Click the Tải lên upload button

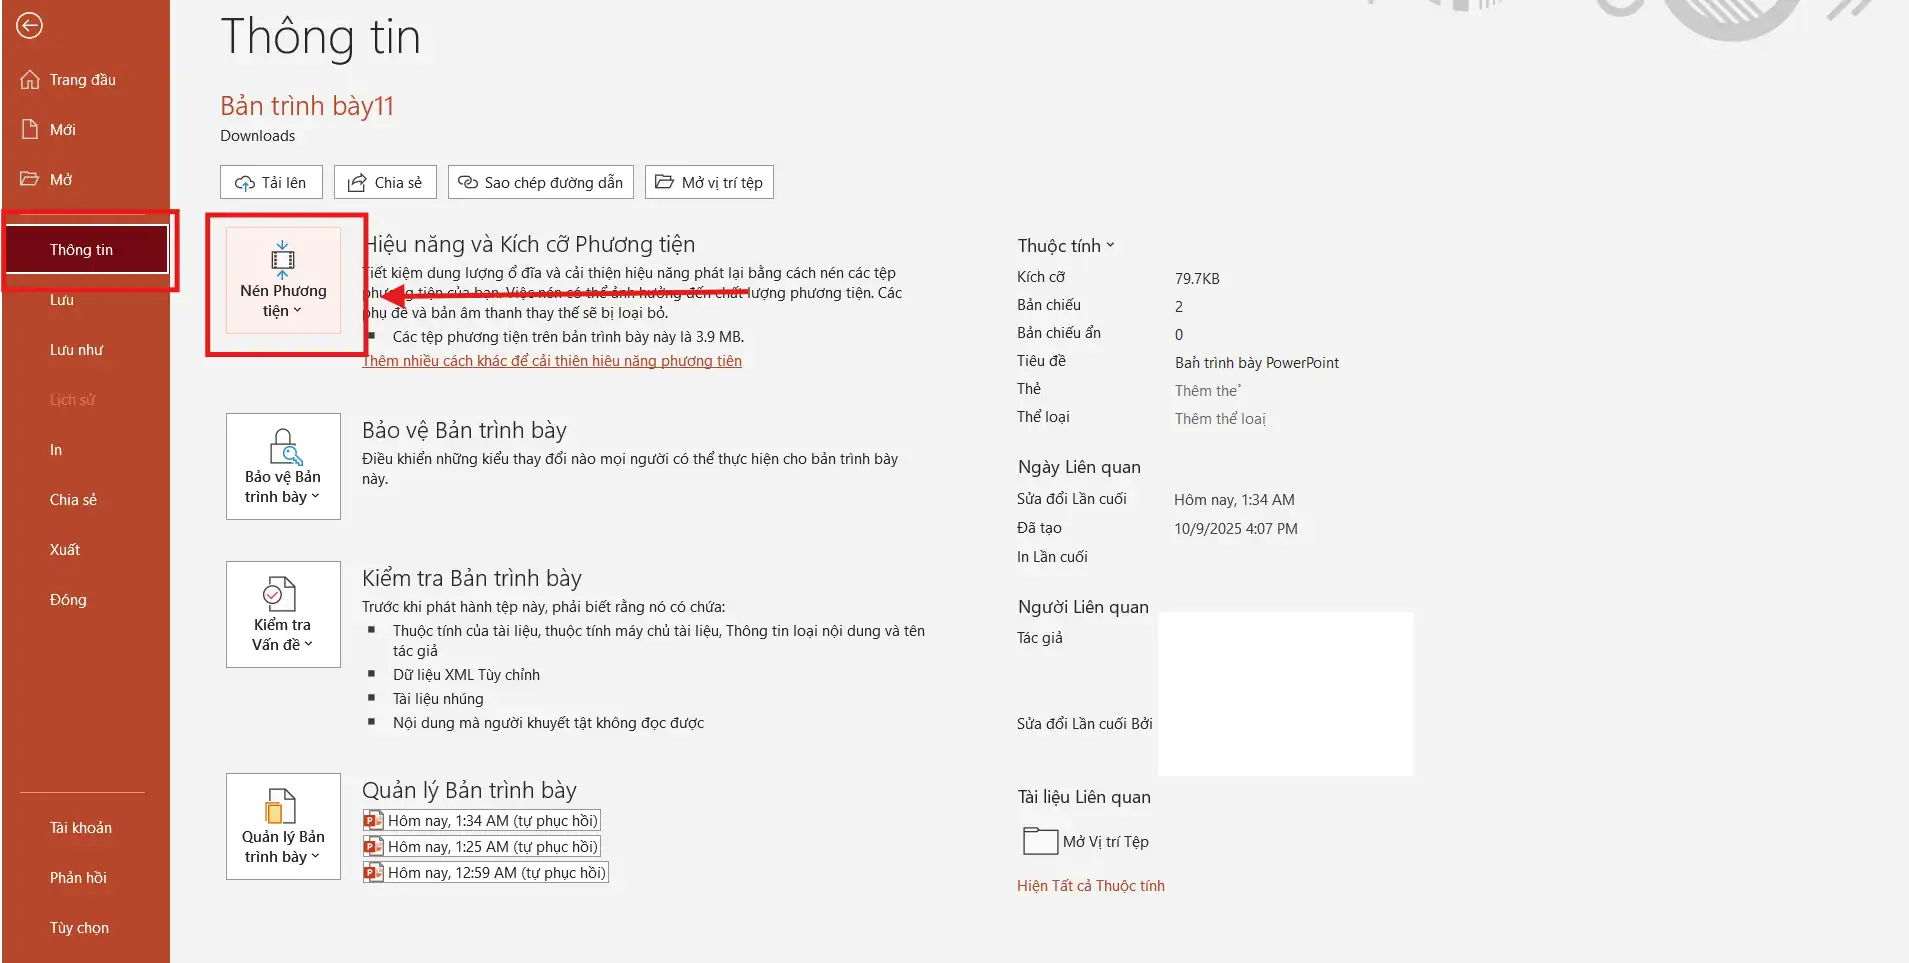click(x=271, y=182)
